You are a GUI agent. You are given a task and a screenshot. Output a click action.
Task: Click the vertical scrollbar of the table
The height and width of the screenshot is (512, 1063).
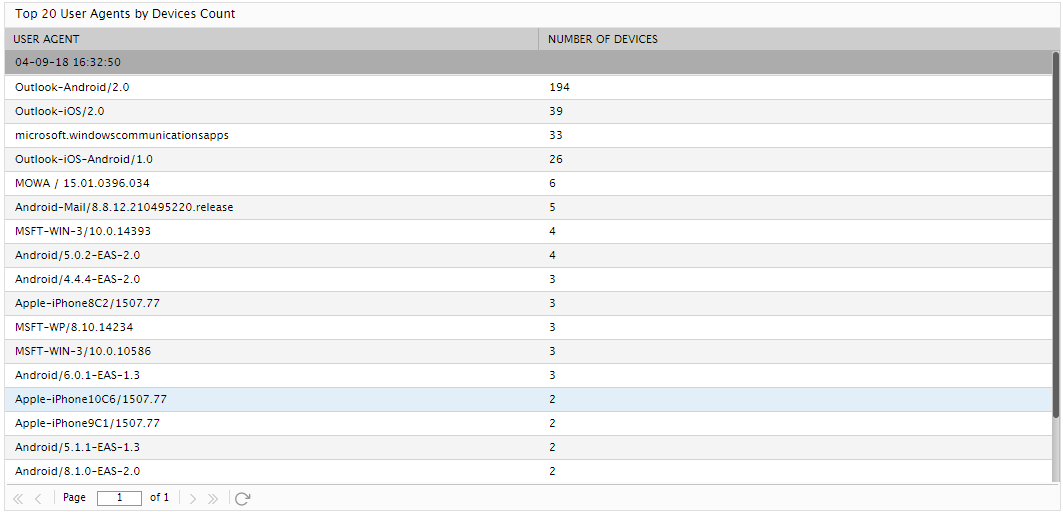pos(1056,234)
